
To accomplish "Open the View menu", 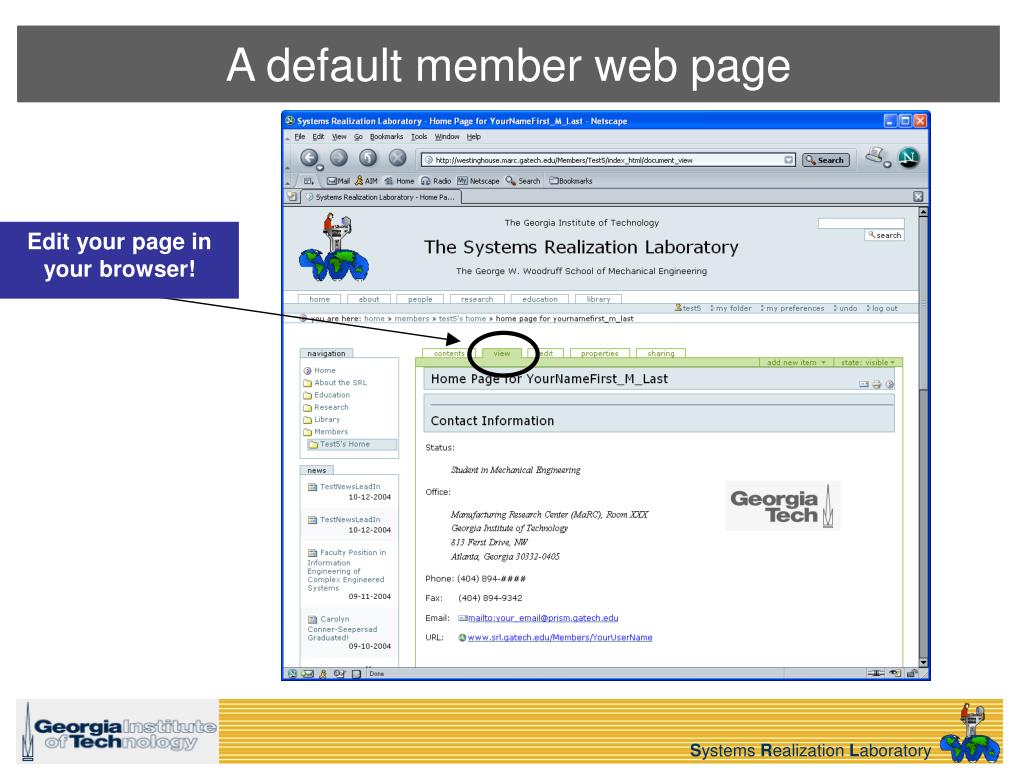I will [x=339, y=136].
